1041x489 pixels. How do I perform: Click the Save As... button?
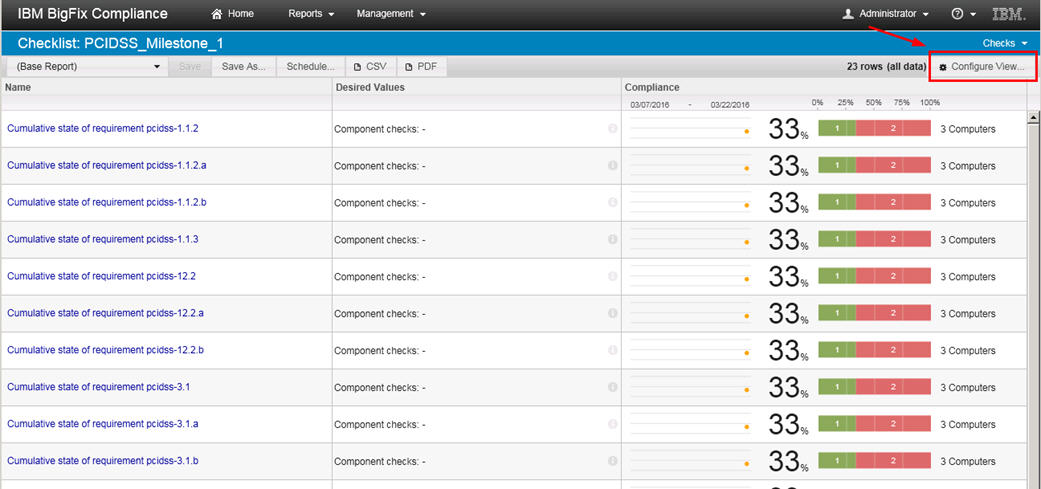[x=244, y=66]
